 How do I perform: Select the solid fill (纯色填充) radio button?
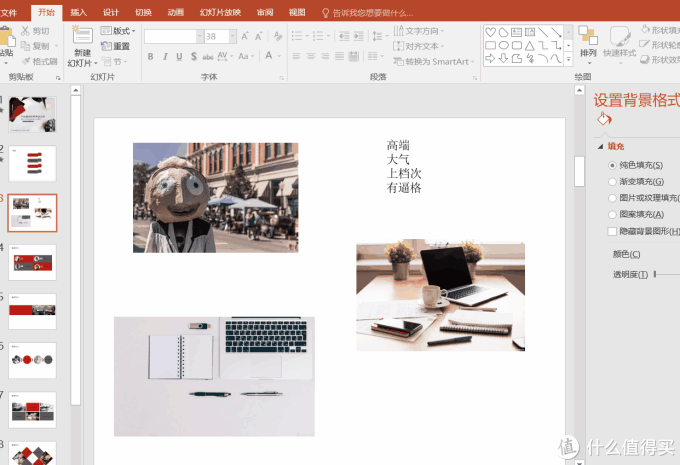(x=612, y=165)
